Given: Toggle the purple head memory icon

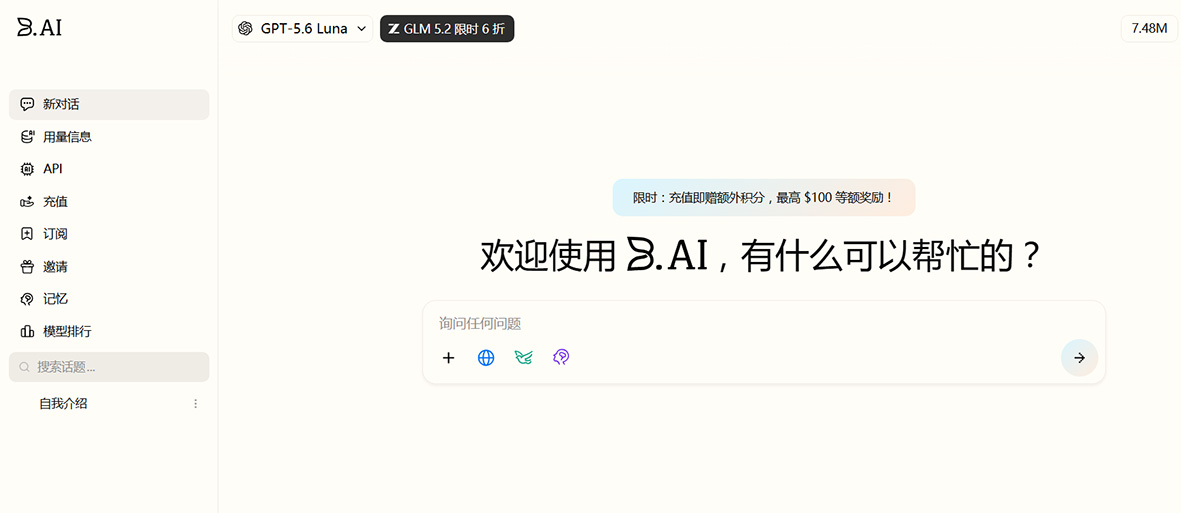Looking at the screenshot, I should click(x=560, y=358).
